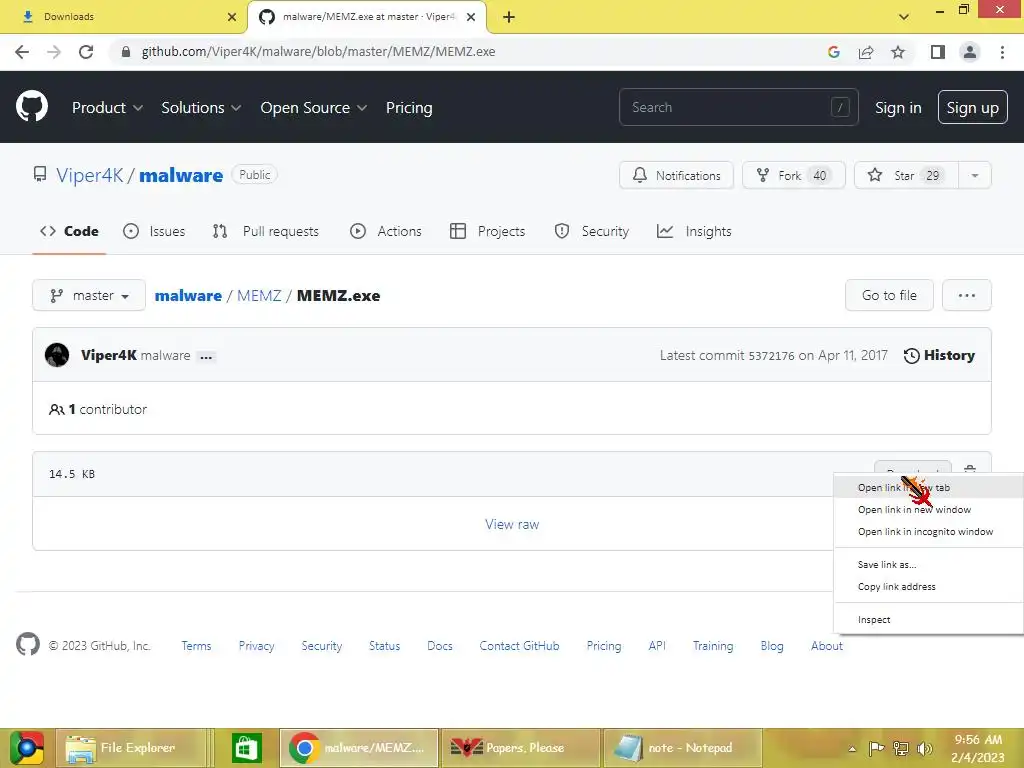This screenshot has height=768, width=1024.
Task: Click the GitHub search field
Action: point(738,107)
